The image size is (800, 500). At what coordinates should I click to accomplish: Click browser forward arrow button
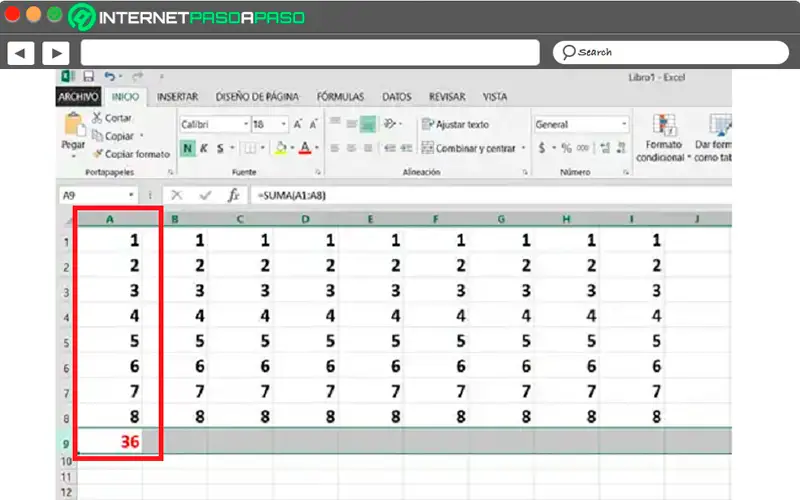click(x=56, y=53)
